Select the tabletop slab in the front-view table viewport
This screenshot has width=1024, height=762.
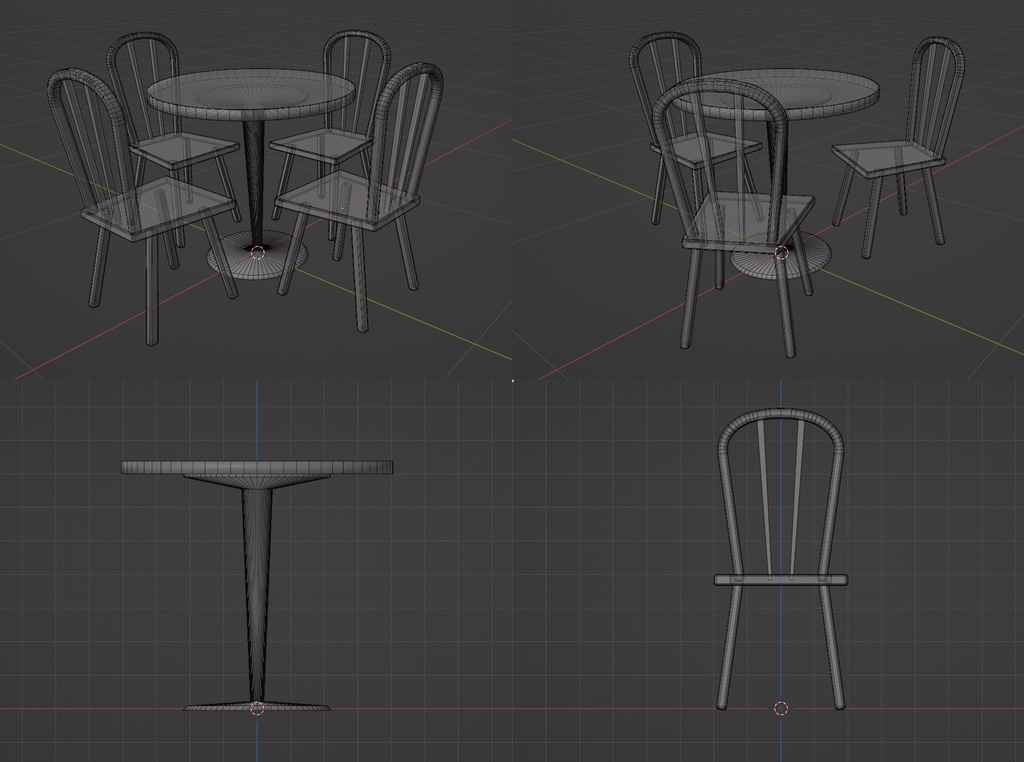click(x=257, y=468)
